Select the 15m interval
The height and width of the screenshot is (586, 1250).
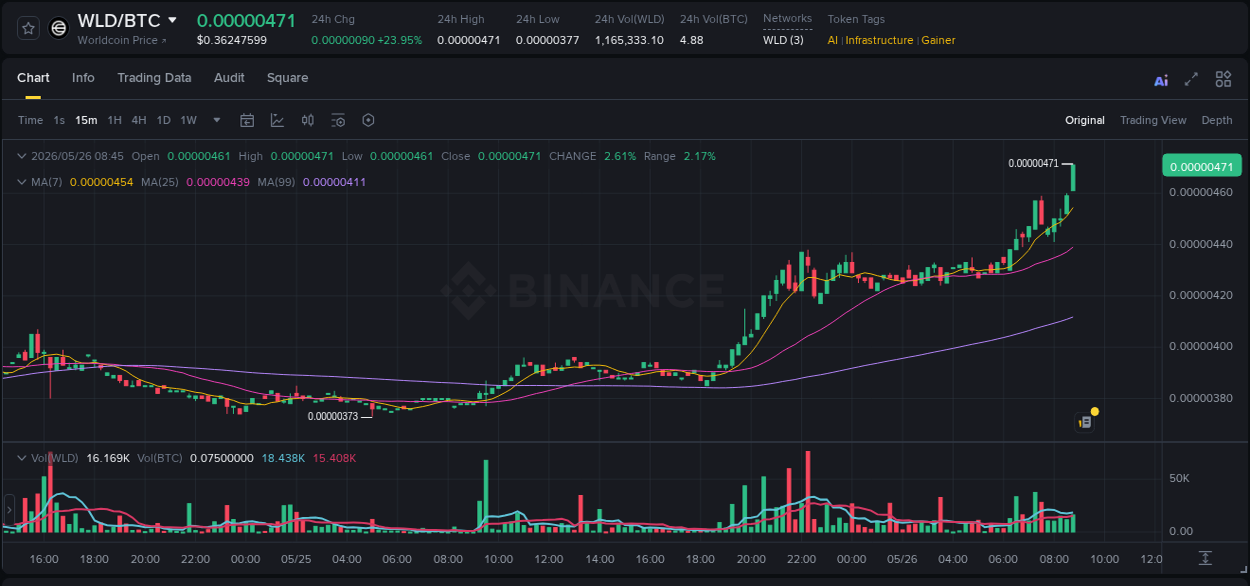point(87,120)
